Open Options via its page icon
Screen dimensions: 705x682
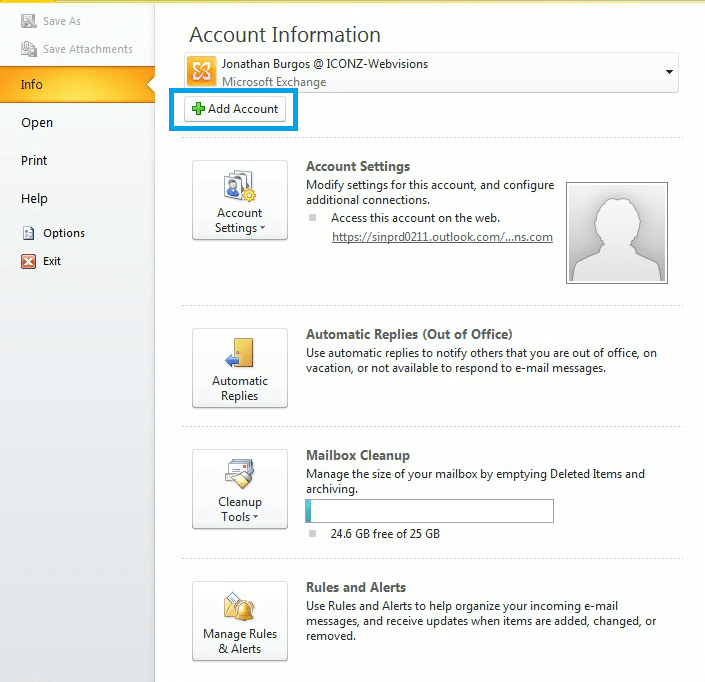point(28,233)
